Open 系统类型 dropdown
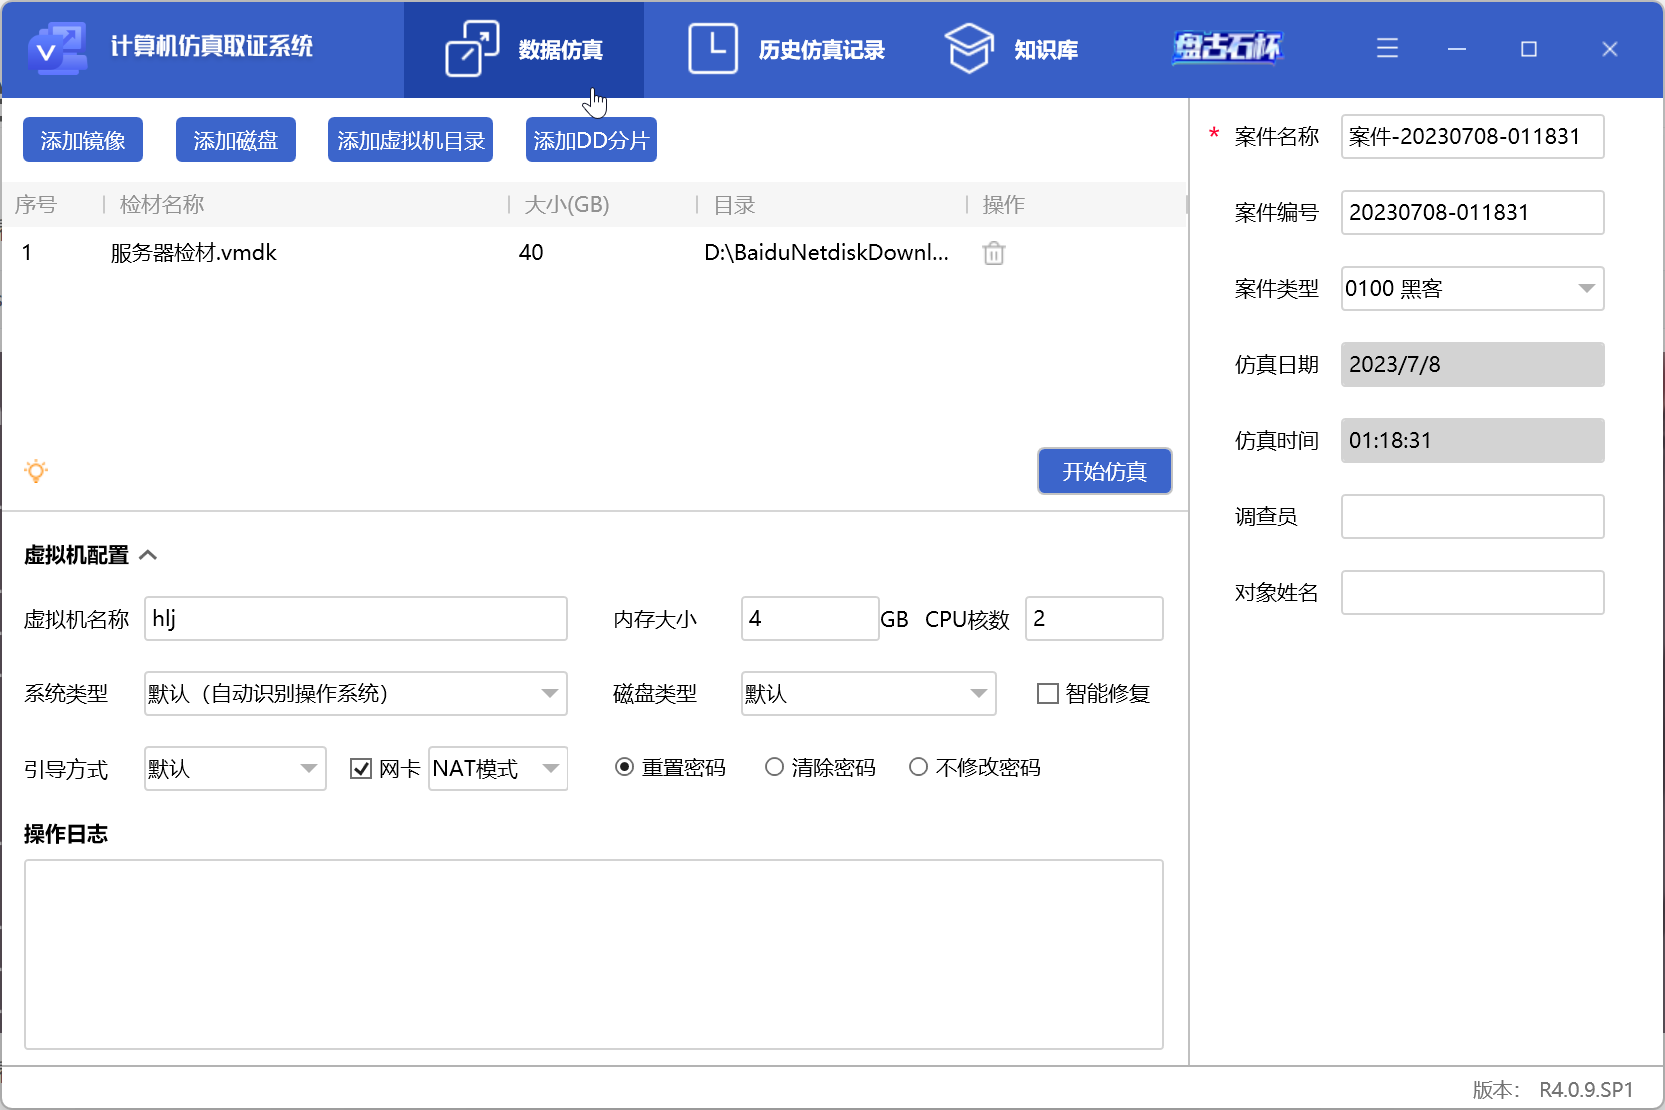 (x=356, y=693)
